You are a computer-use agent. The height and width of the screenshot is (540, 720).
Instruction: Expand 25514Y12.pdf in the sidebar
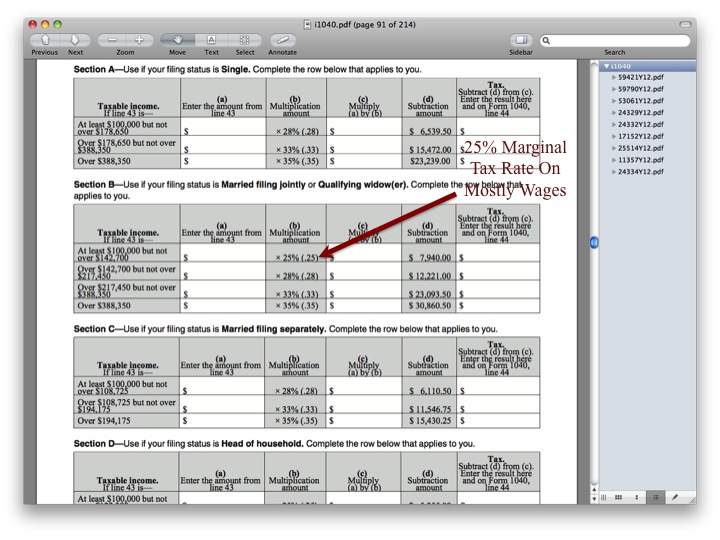coord(614,148)
